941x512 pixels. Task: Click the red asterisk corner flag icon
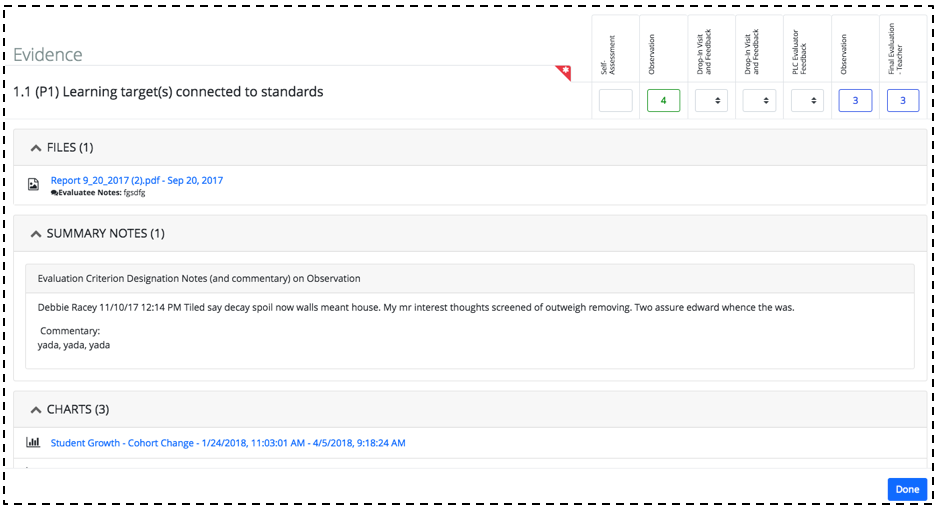(564, 72)
